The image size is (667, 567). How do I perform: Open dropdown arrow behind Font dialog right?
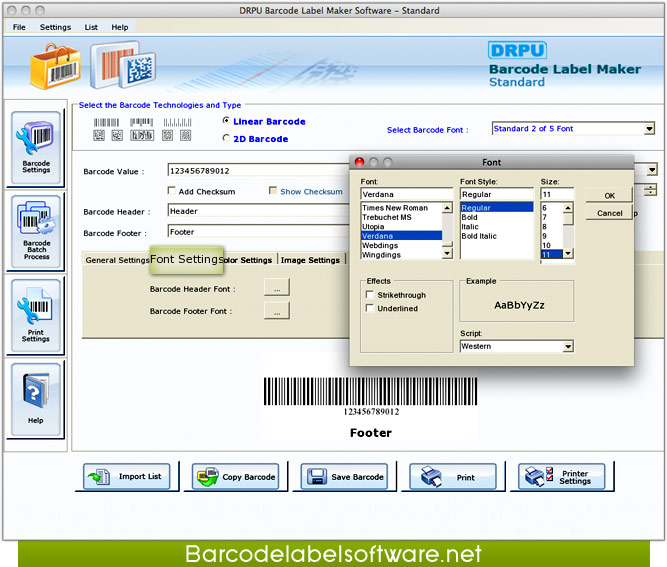(652, 170)
